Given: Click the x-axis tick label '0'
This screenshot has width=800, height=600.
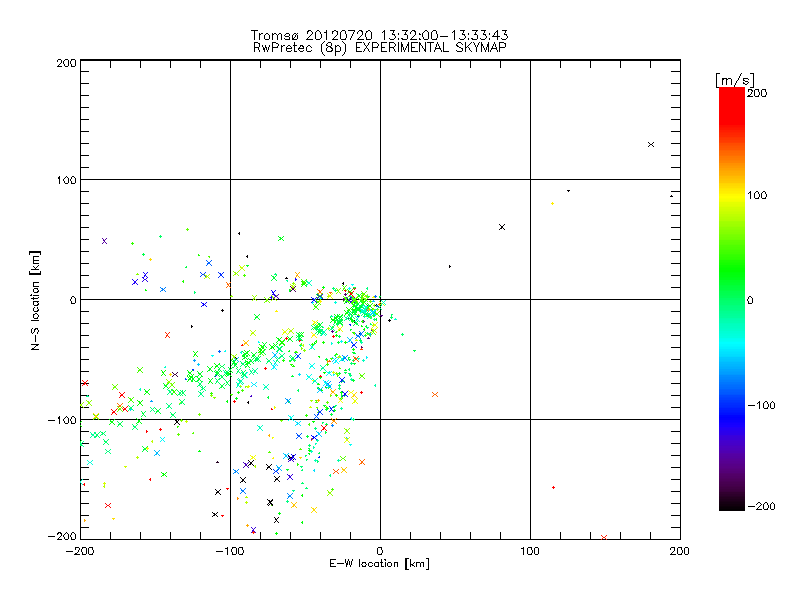Looking at the screenshot, I should click(380, 551).
